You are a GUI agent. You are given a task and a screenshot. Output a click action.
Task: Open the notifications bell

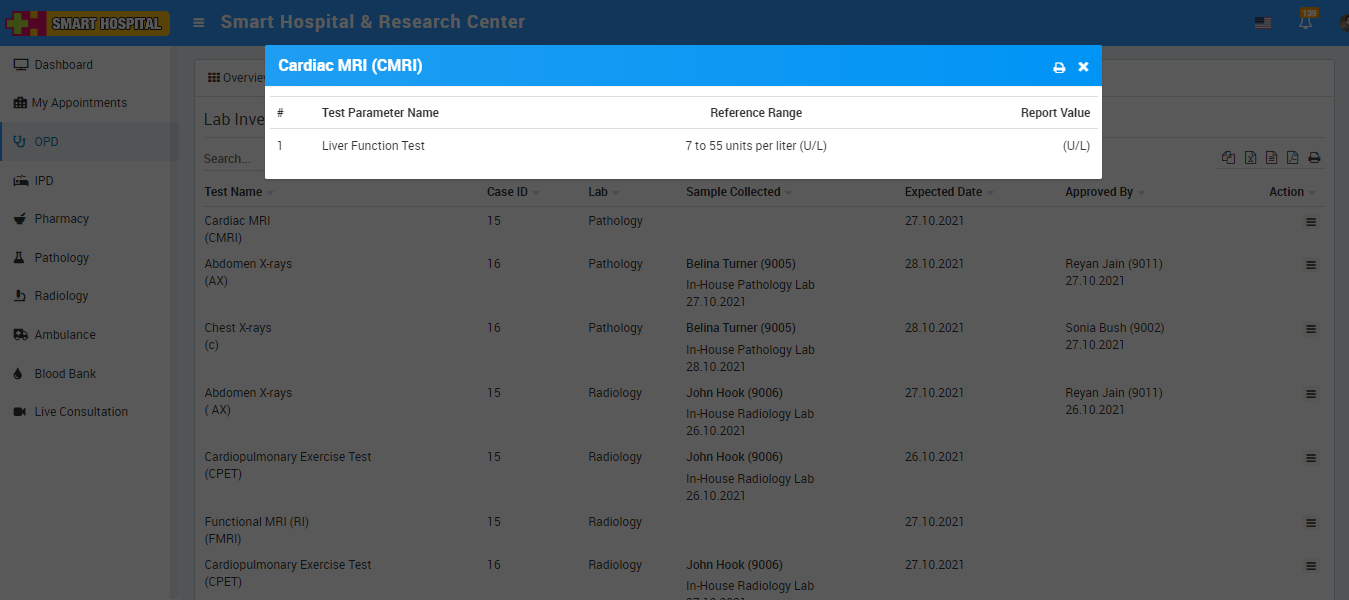(x=1305, y=22)
